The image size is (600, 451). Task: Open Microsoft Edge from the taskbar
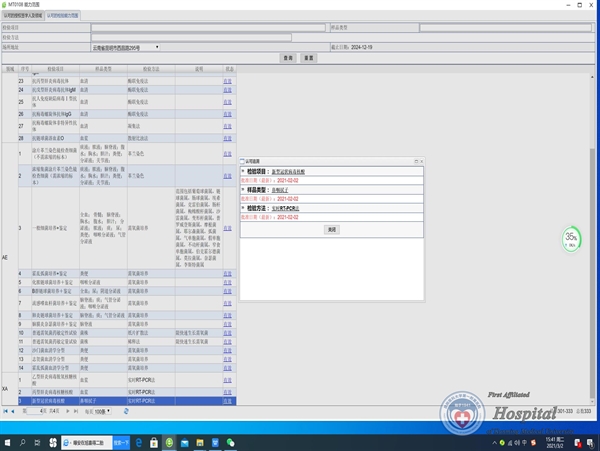139,443
